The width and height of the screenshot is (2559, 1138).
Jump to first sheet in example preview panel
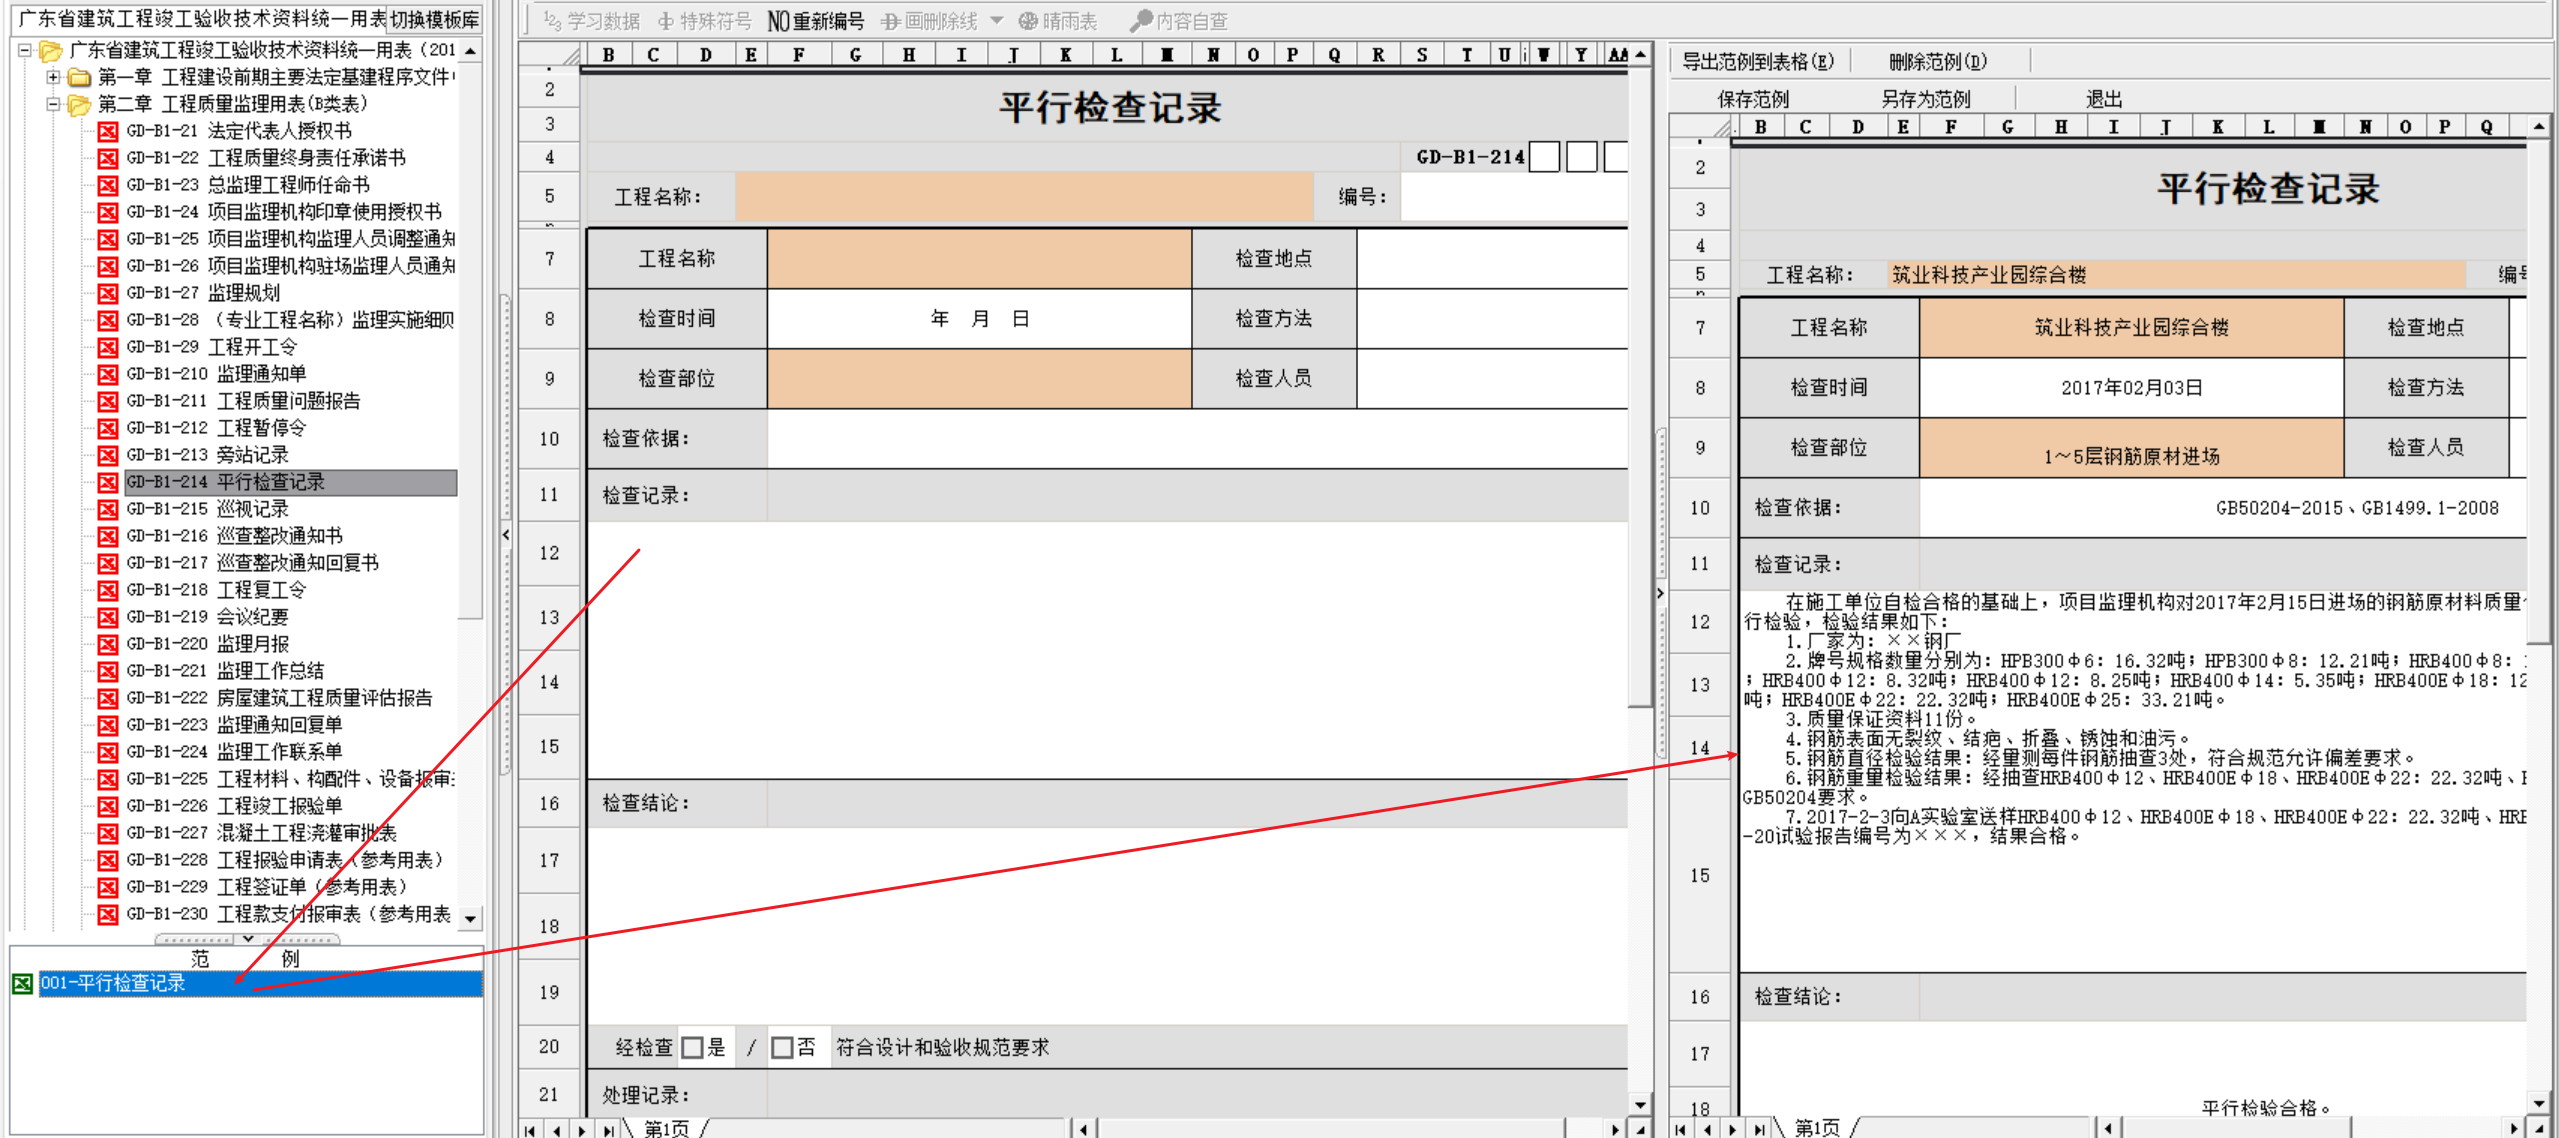click(x=1681, y=1129)
